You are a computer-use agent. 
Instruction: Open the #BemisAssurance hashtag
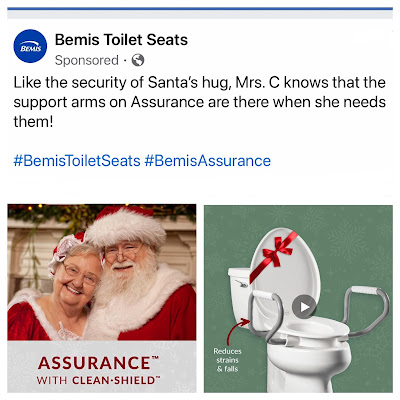(x=207, y=161)
